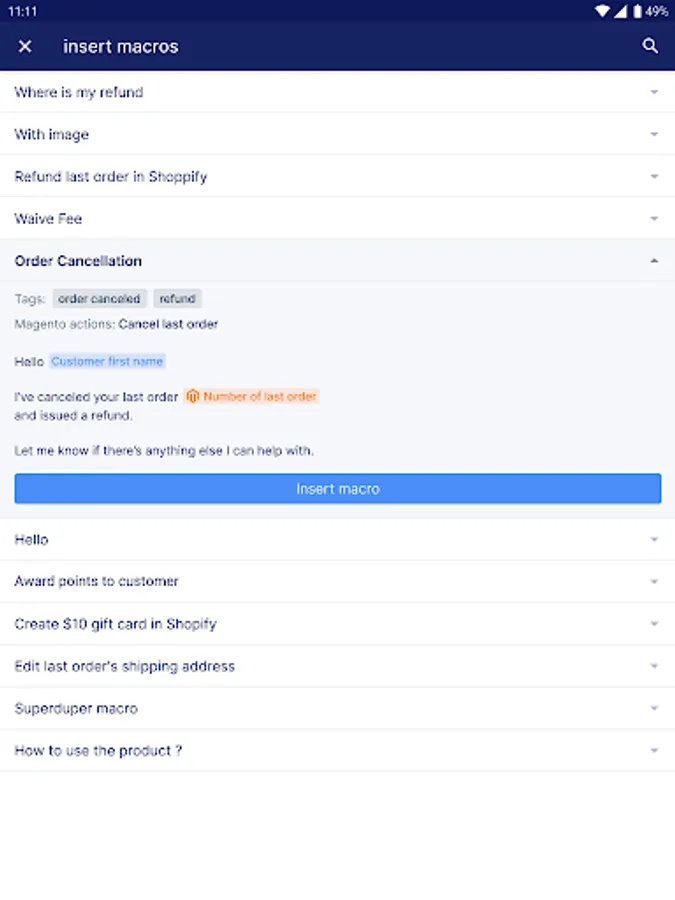675x900 pixels.
Task: Tap the Wi-Fi signal status icon
Action: (601, 11)
